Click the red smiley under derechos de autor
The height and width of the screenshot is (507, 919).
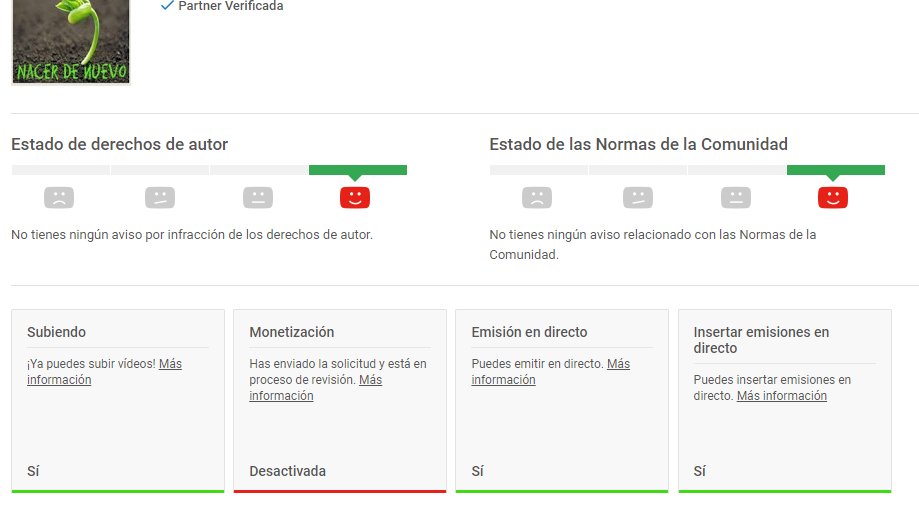355,198
